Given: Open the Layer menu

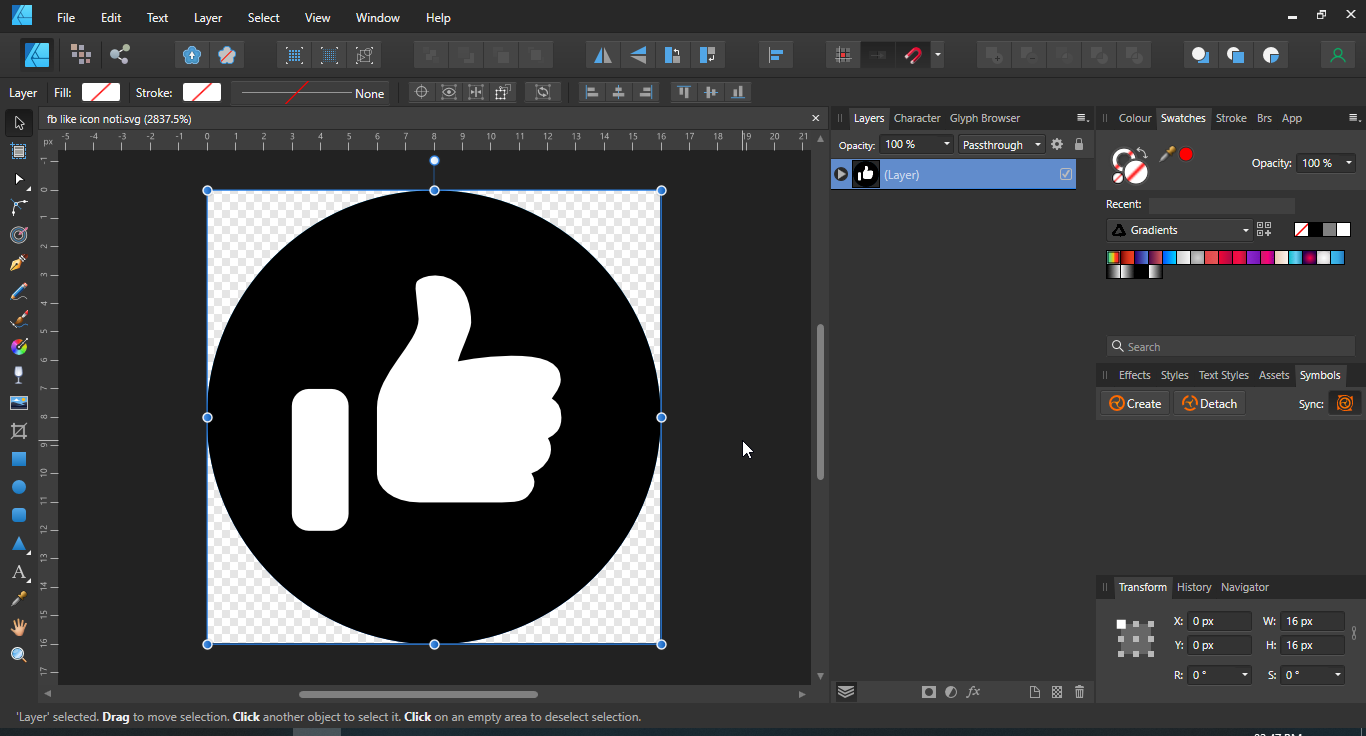Looking at the screenshot, I should click(x=208, y=18).
